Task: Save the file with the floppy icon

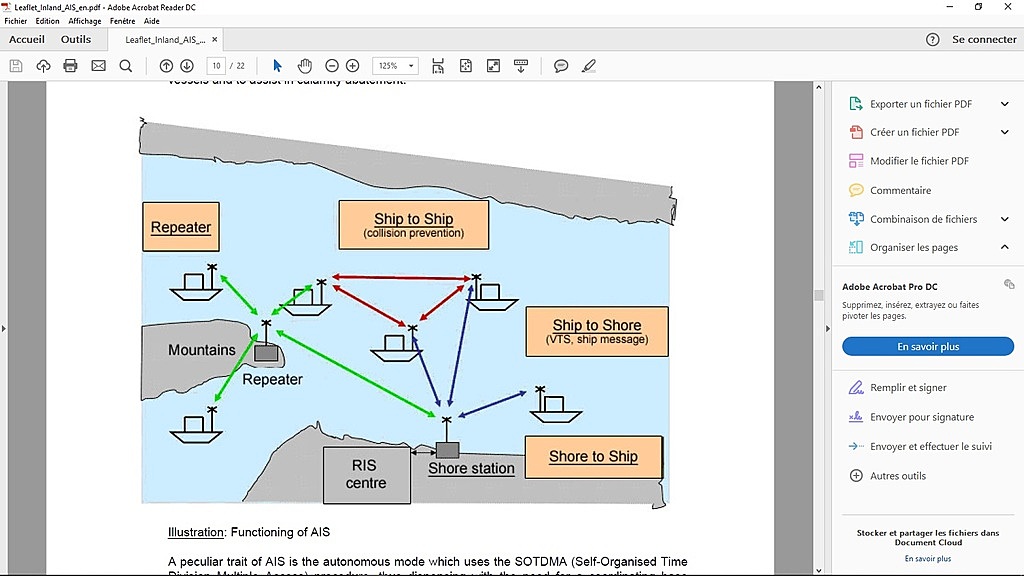Action: 16,66
